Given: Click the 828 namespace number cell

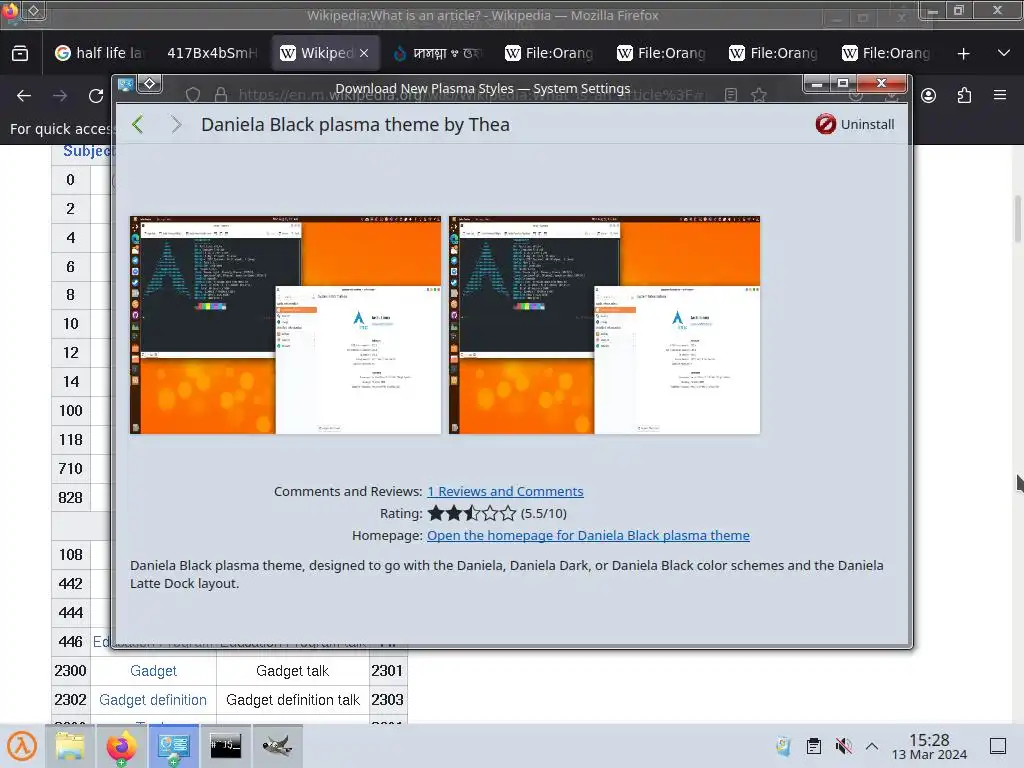Looking at the screenshot, I should click(x=71, y=498).
